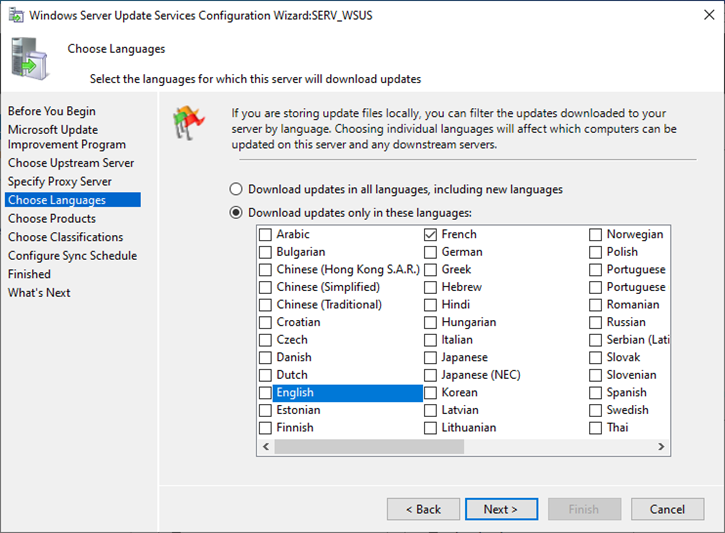Image resolution: width=725 pixels, height=533 pixels.
Task: Select download updates in all languages option
Action: tap(236, 189)
